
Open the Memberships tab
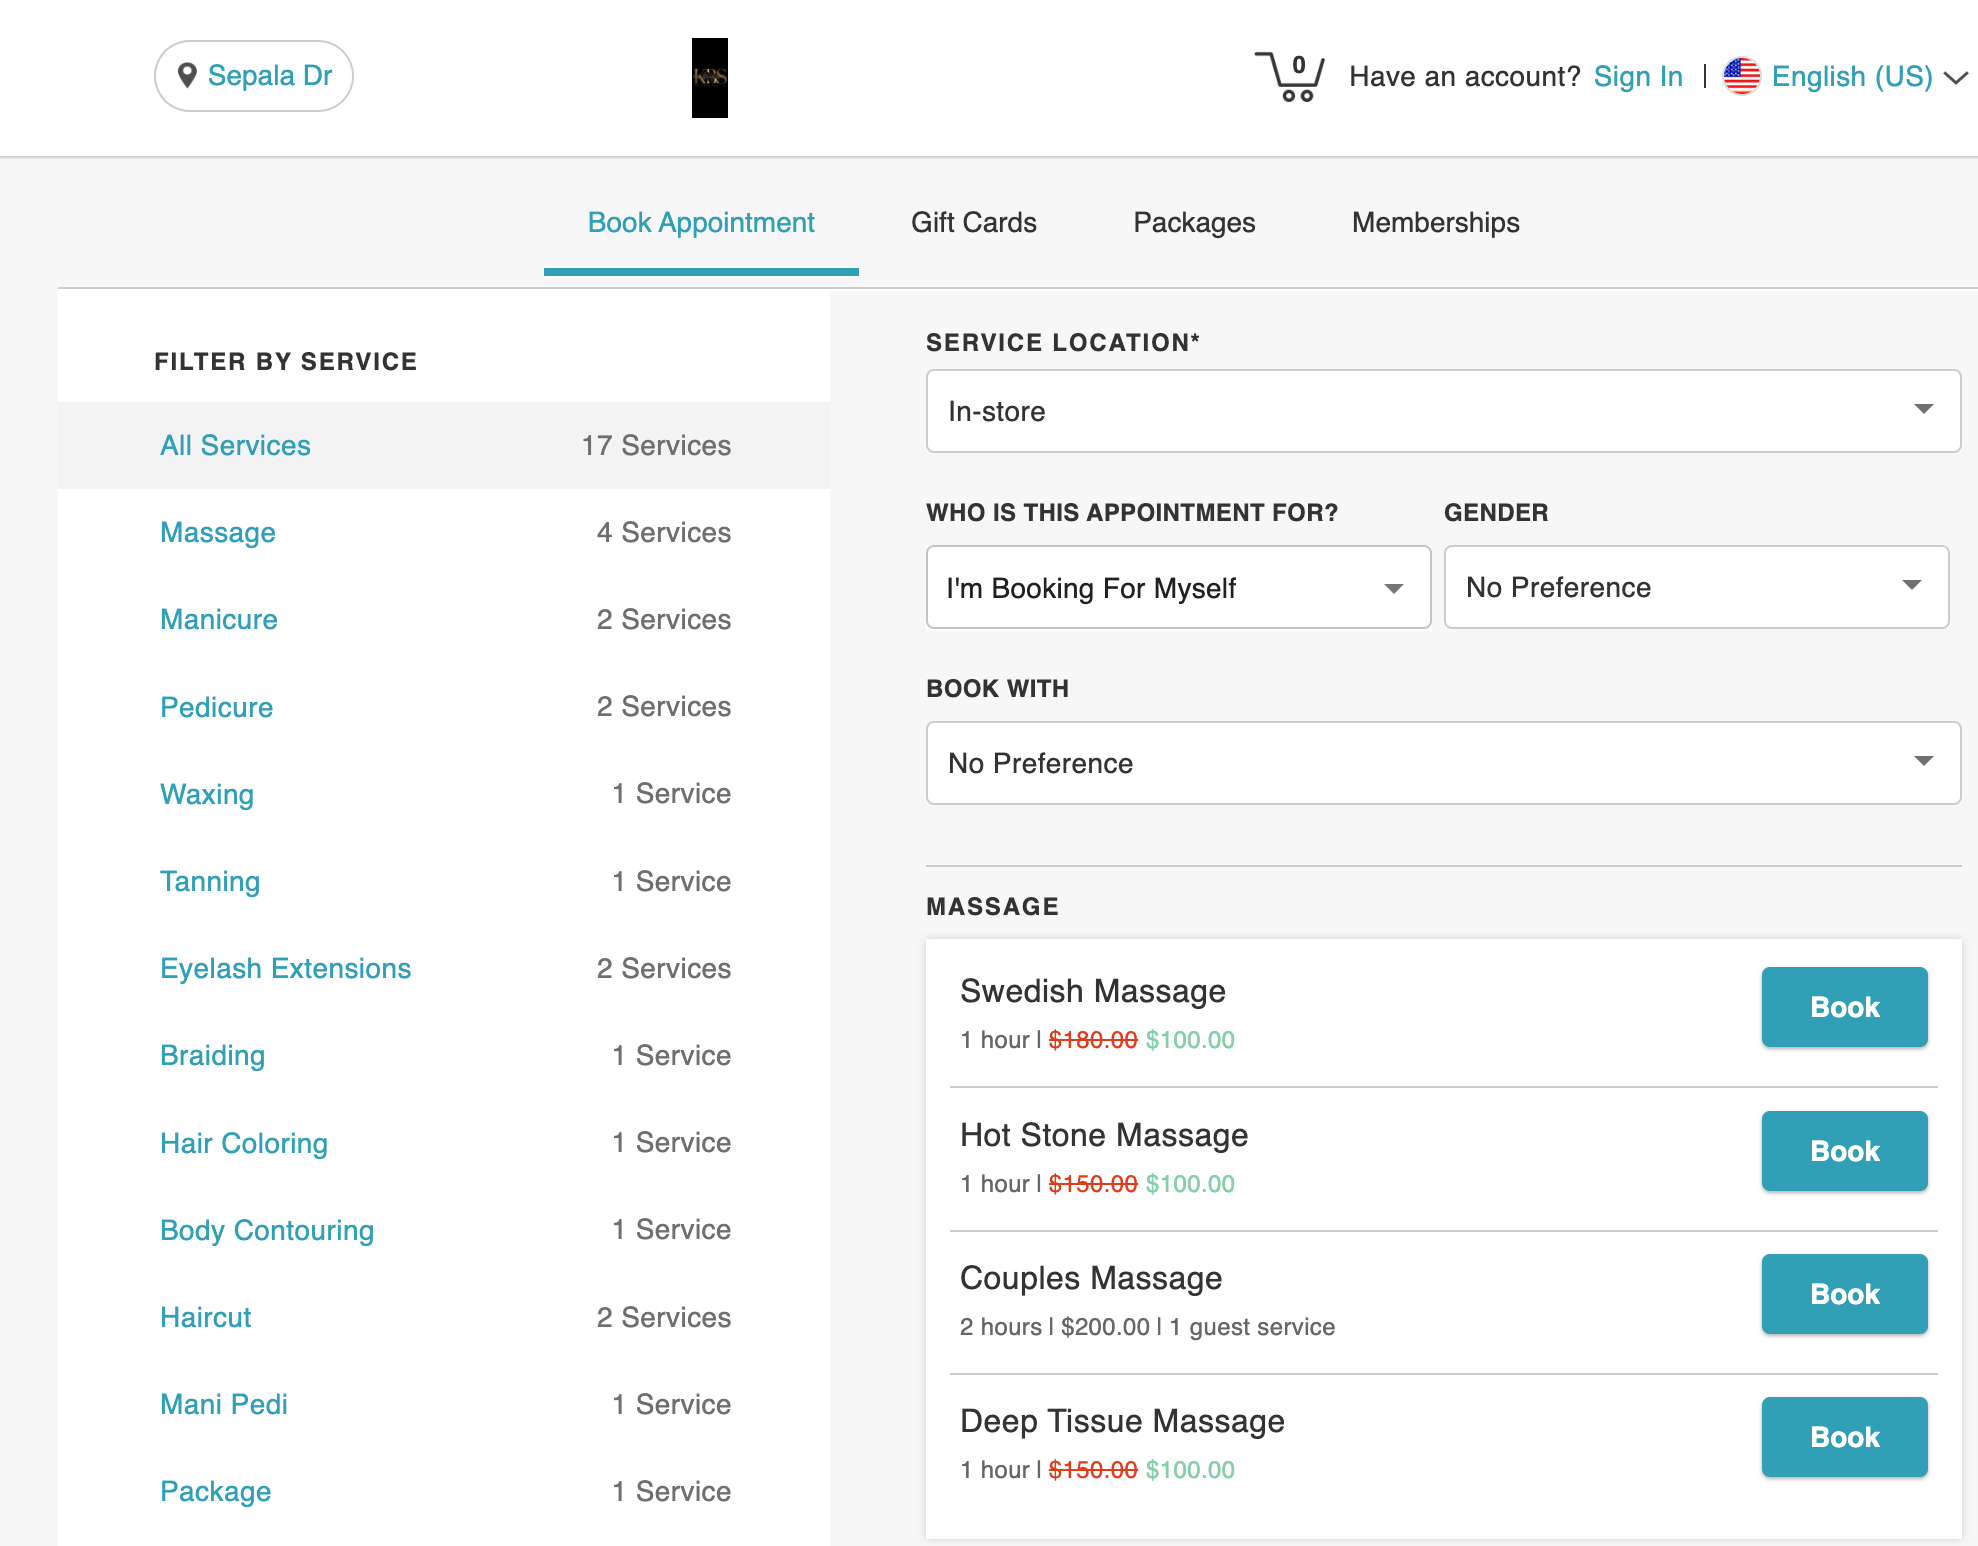tap(1435, 222)
